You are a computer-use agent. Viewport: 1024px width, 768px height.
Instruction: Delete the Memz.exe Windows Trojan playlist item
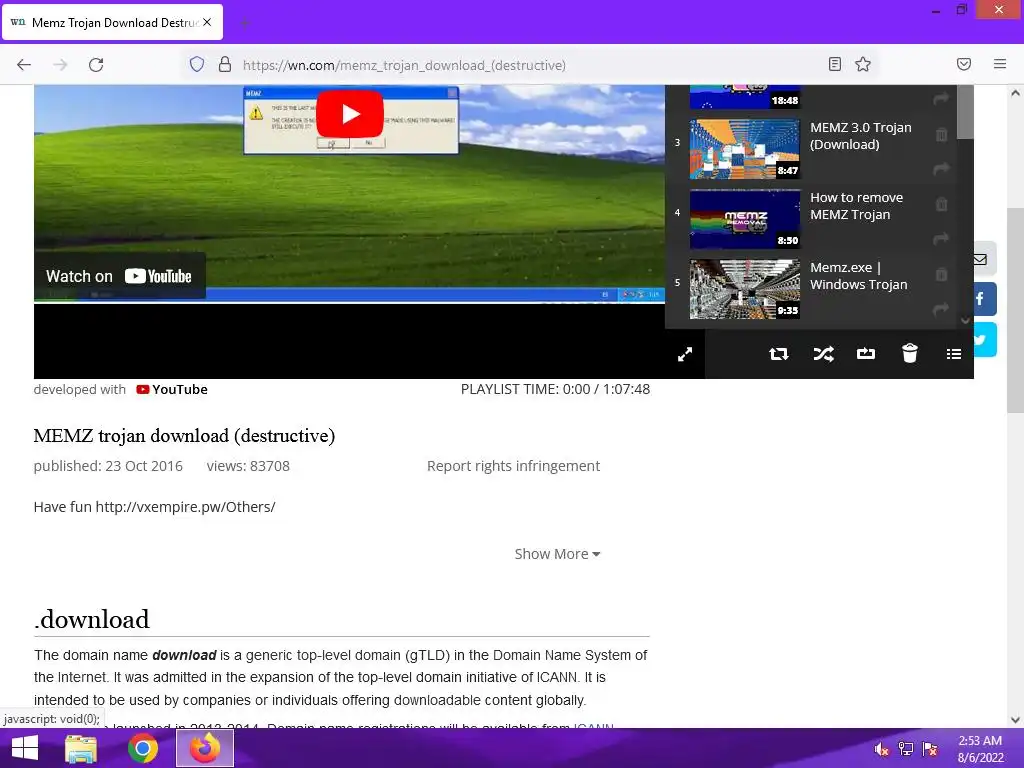tap(941, 274)
